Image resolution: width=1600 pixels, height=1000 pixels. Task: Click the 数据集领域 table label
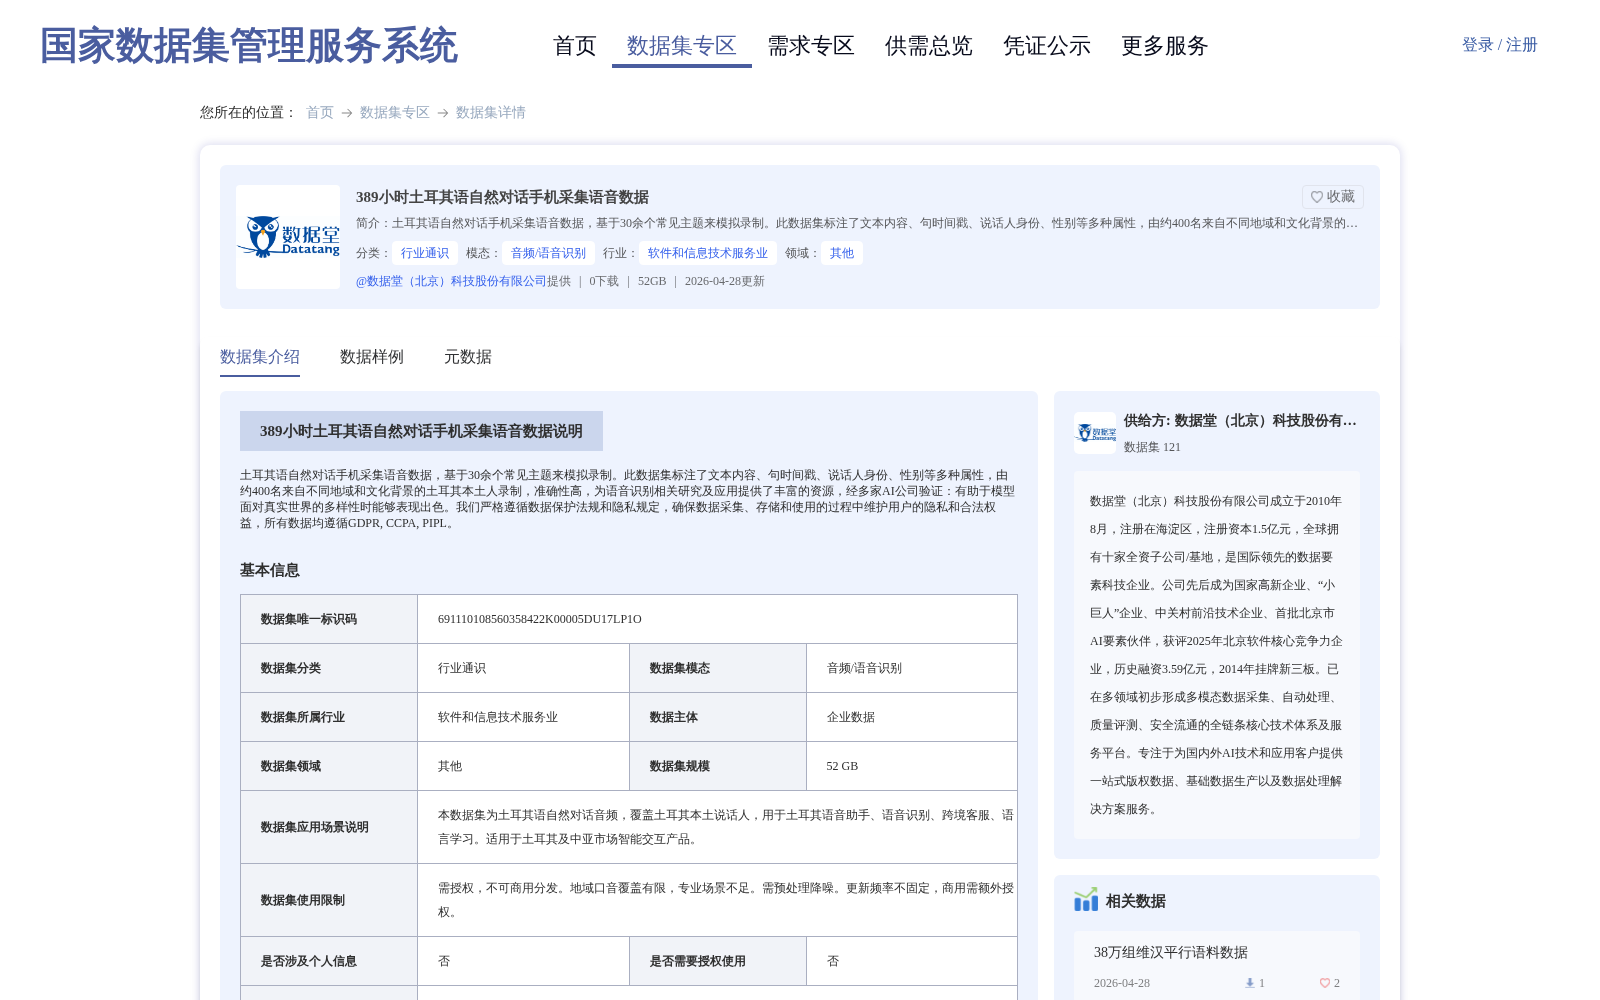point(291,766)
